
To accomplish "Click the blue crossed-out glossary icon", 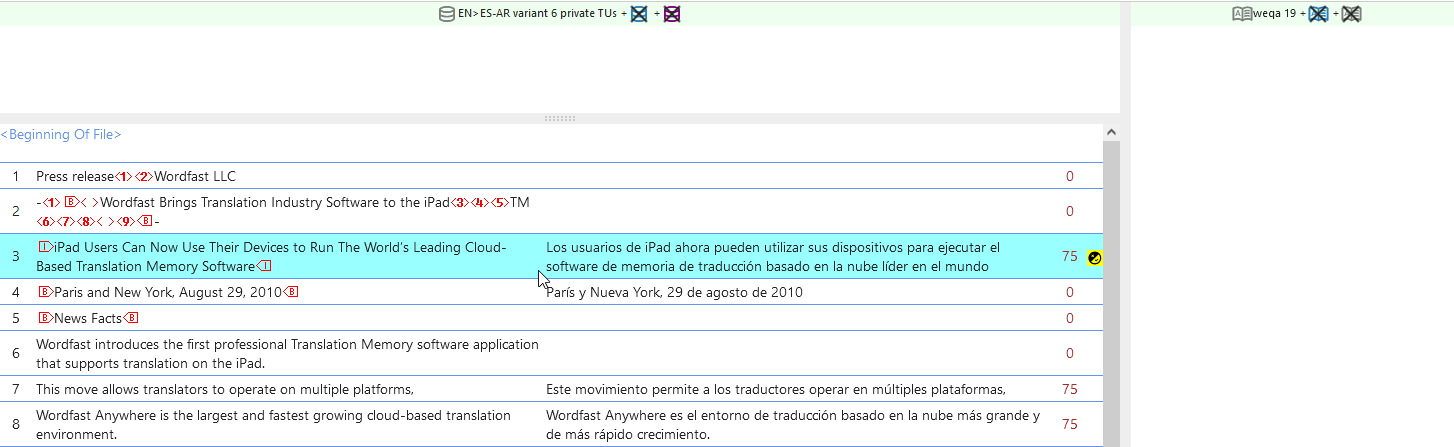I will coord(1319,14).
